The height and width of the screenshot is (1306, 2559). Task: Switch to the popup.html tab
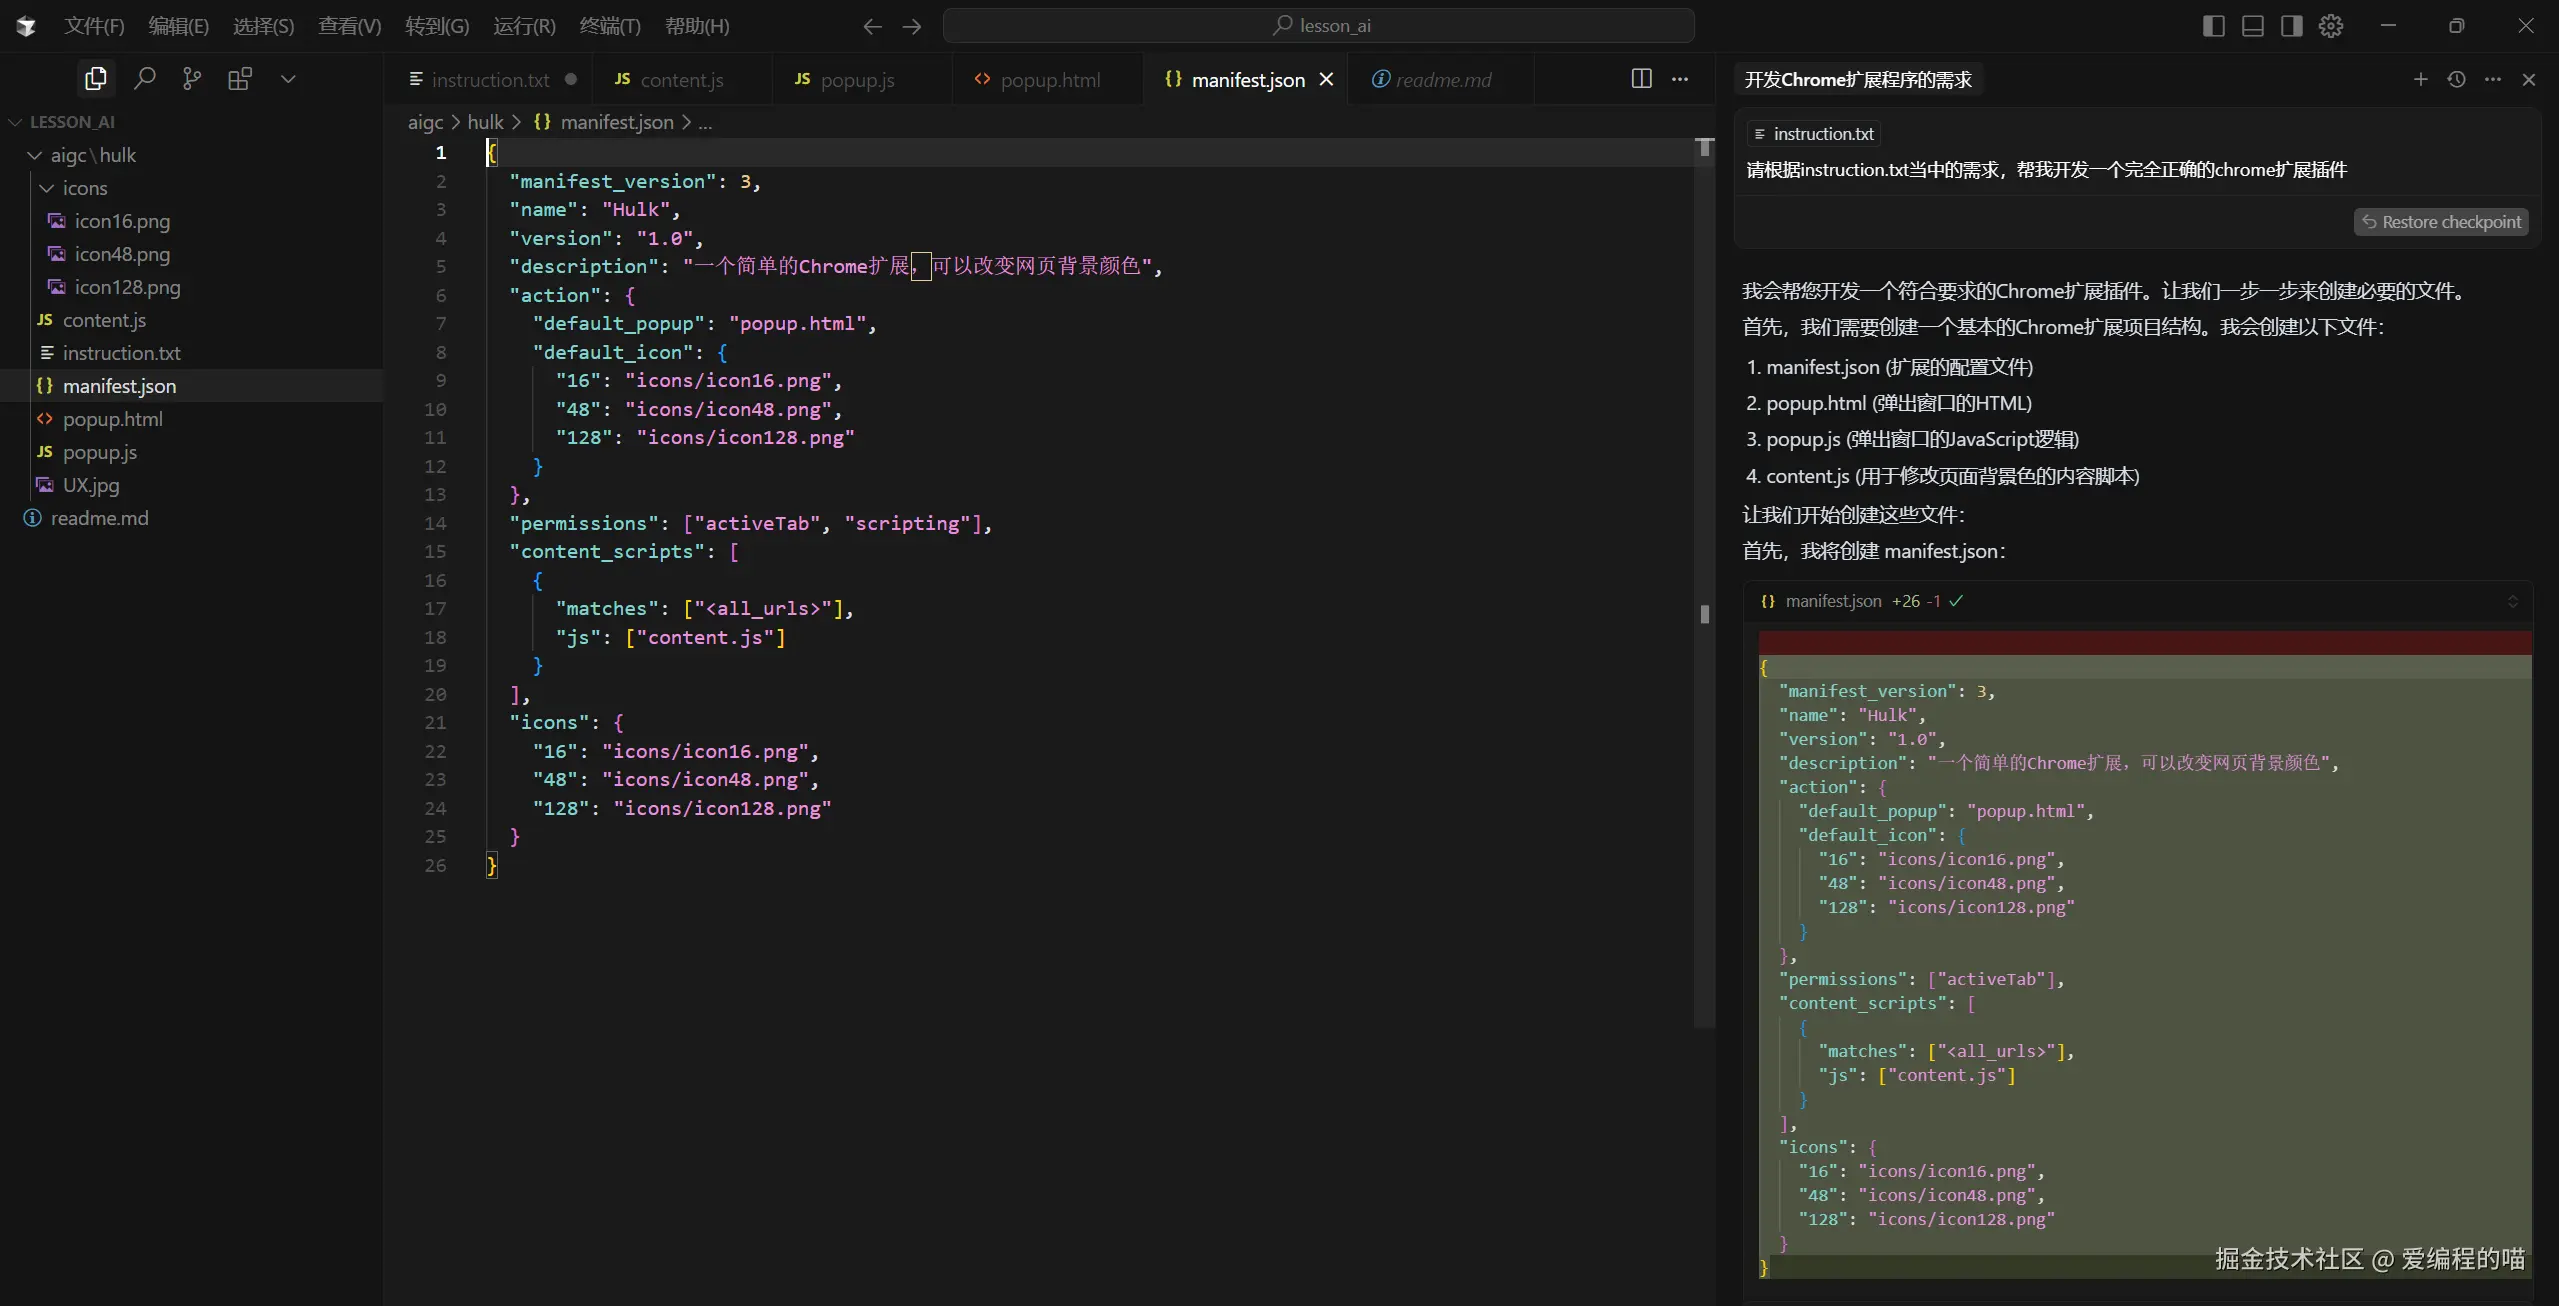coord(1049,79)
